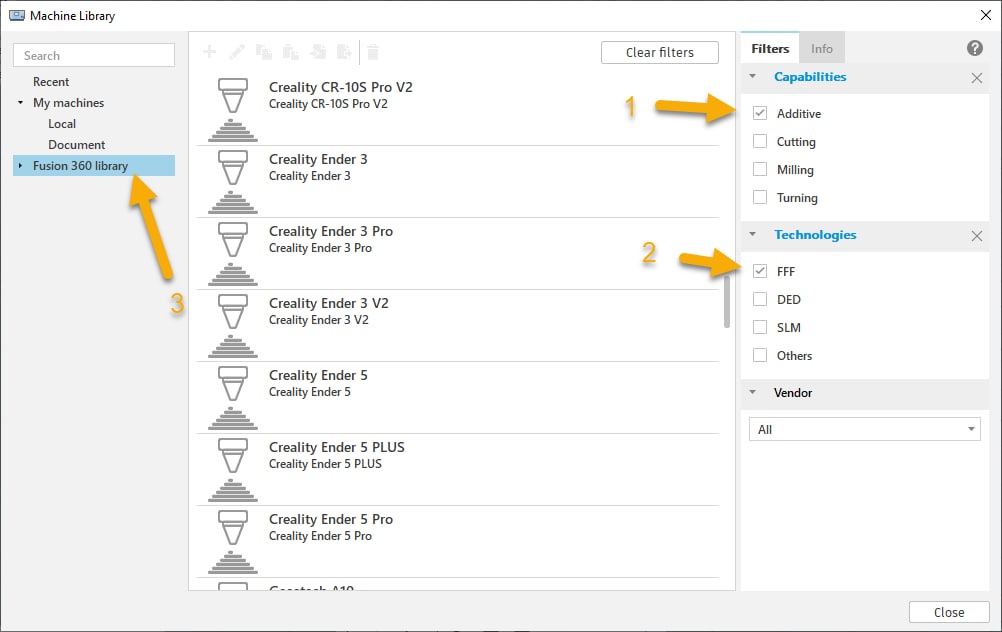Click the Creality Ender 3 Pro printer icon
This screenshot has width=1002, height=632.
pos(233,254)
